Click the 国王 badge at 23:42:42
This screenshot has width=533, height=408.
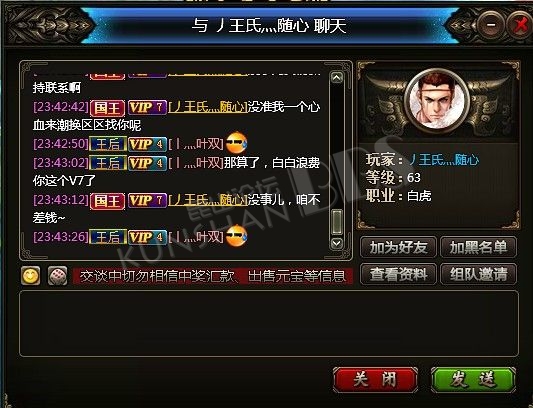pyautogui.click(x=107, y=107)
